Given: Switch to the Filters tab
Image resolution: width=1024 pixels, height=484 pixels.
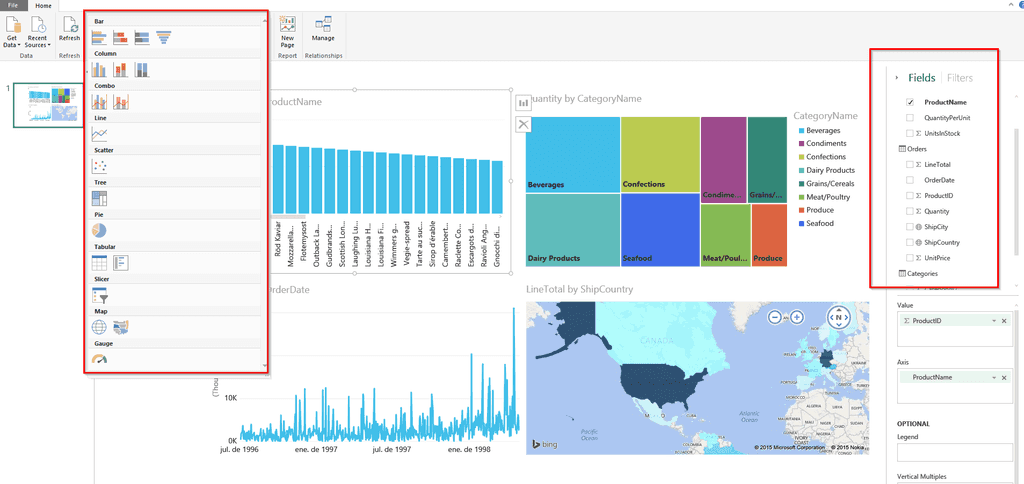Looking at the screenshot, I should [x=960, y=78].
